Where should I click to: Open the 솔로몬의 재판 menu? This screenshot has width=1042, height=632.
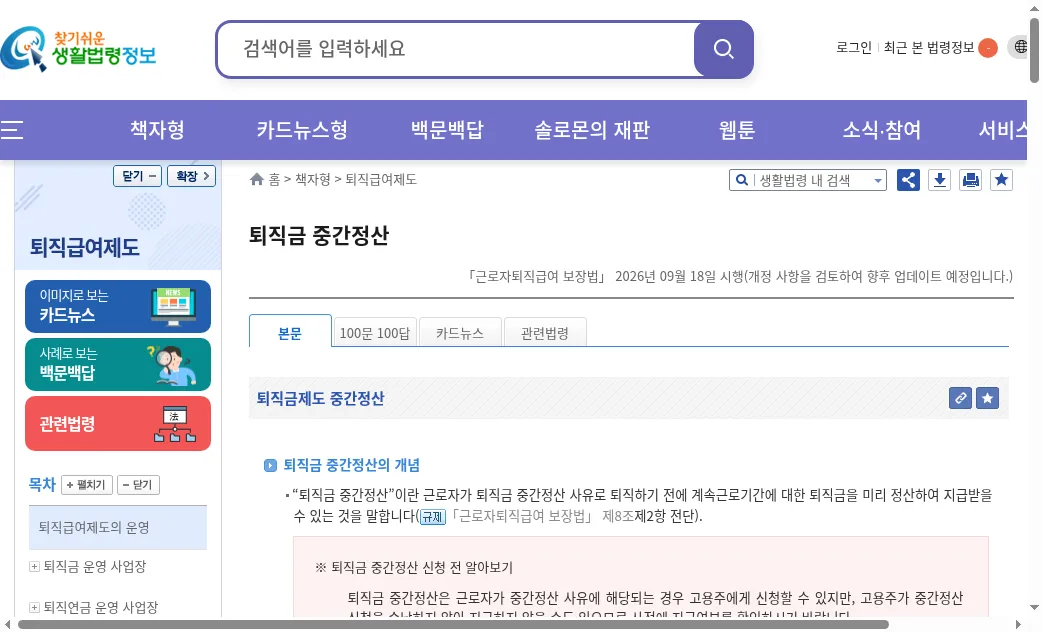(592, 130)
